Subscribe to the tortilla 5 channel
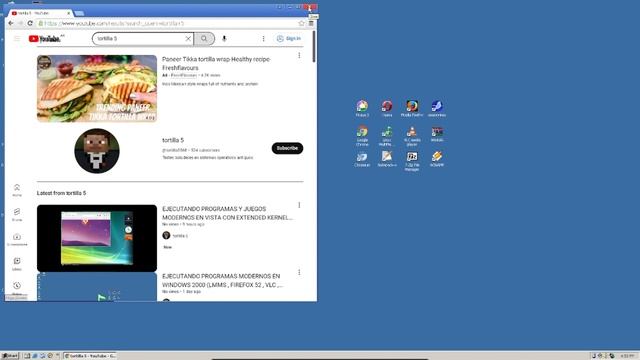640x360 pixels. [287, 148]
